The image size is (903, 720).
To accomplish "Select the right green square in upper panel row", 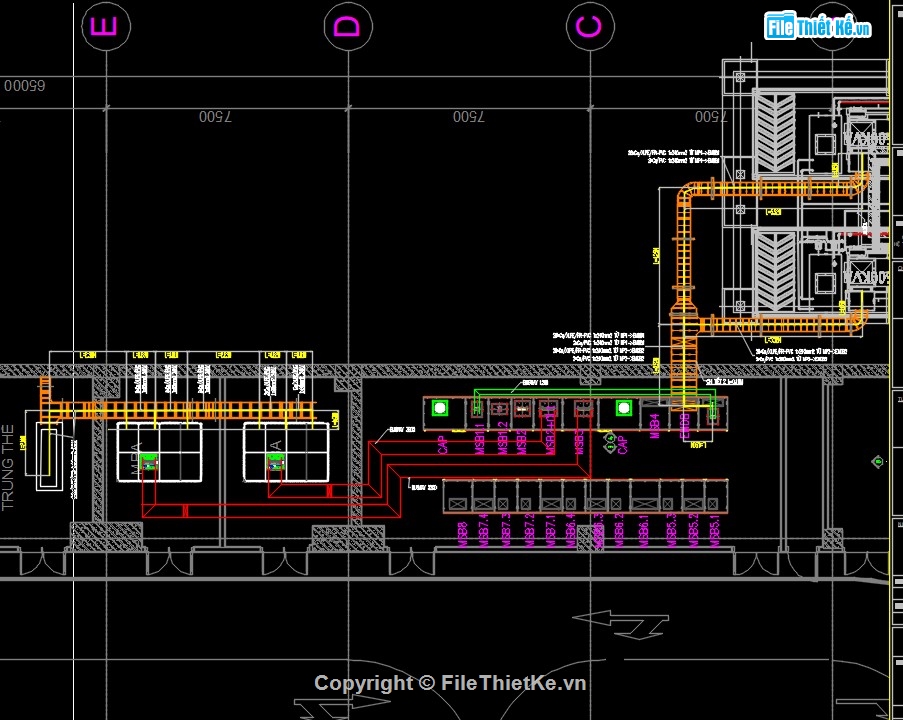I will 623,408.
